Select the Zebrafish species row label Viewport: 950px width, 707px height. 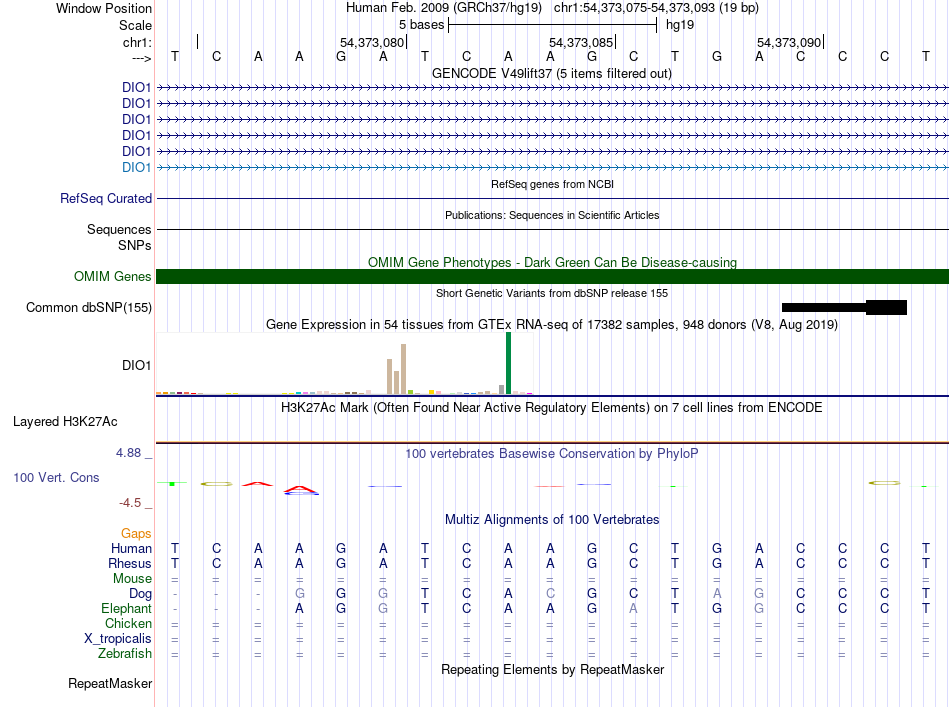click(125, 653)
